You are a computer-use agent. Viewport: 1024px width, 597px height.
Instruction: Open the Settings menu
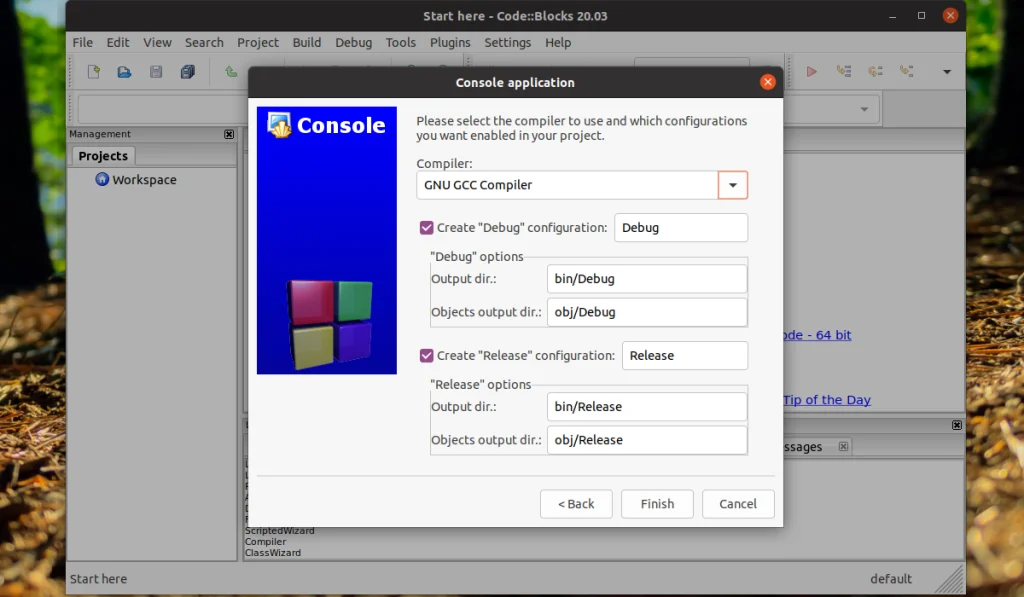click(507, 42)
